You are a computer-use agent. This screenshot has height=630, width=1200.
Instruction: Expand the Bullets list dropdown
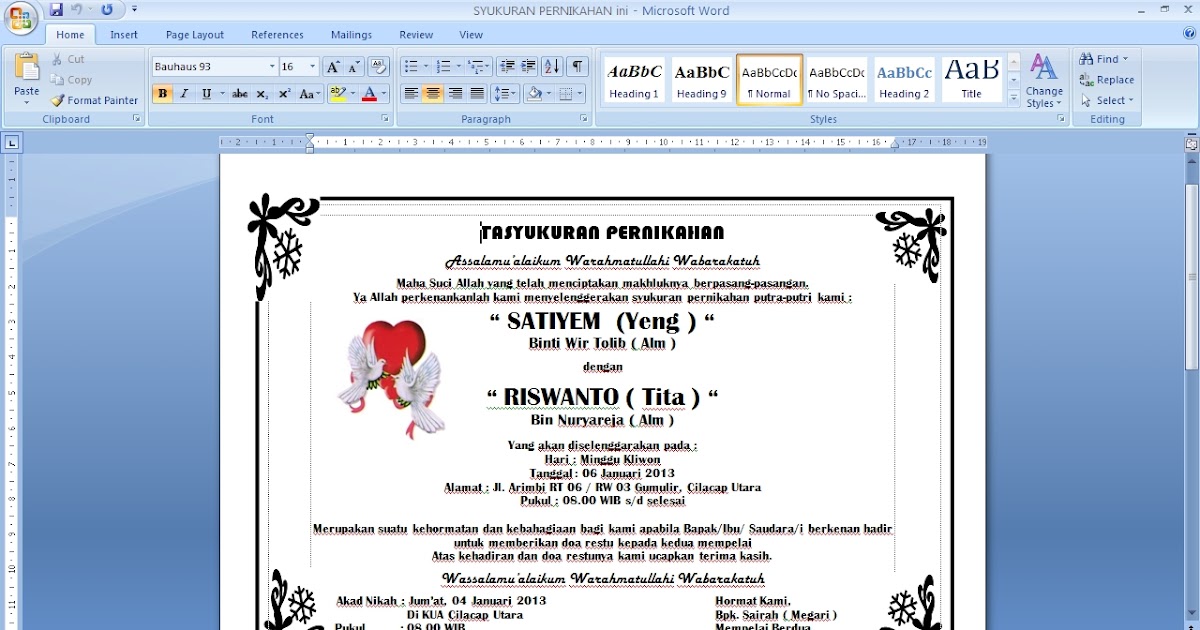(x=427, y=66)
